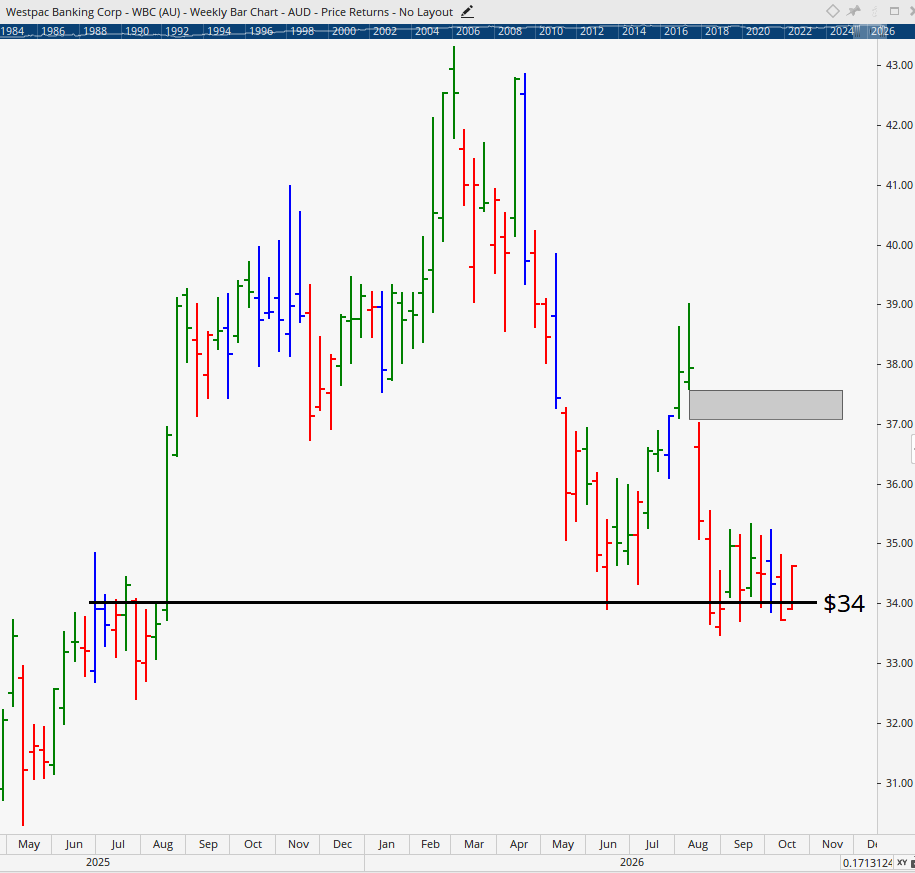Click the 0.1713124 scale value field
Screen dimensions: 915x873
[x=868, y=862]
